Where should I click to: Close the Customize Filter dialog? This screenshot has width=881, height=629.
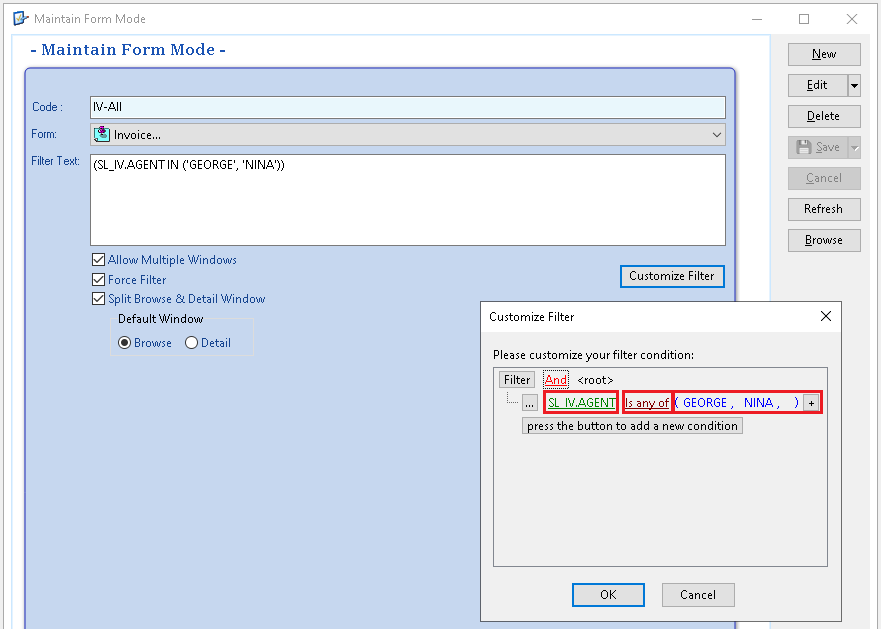tap(825, 316)
